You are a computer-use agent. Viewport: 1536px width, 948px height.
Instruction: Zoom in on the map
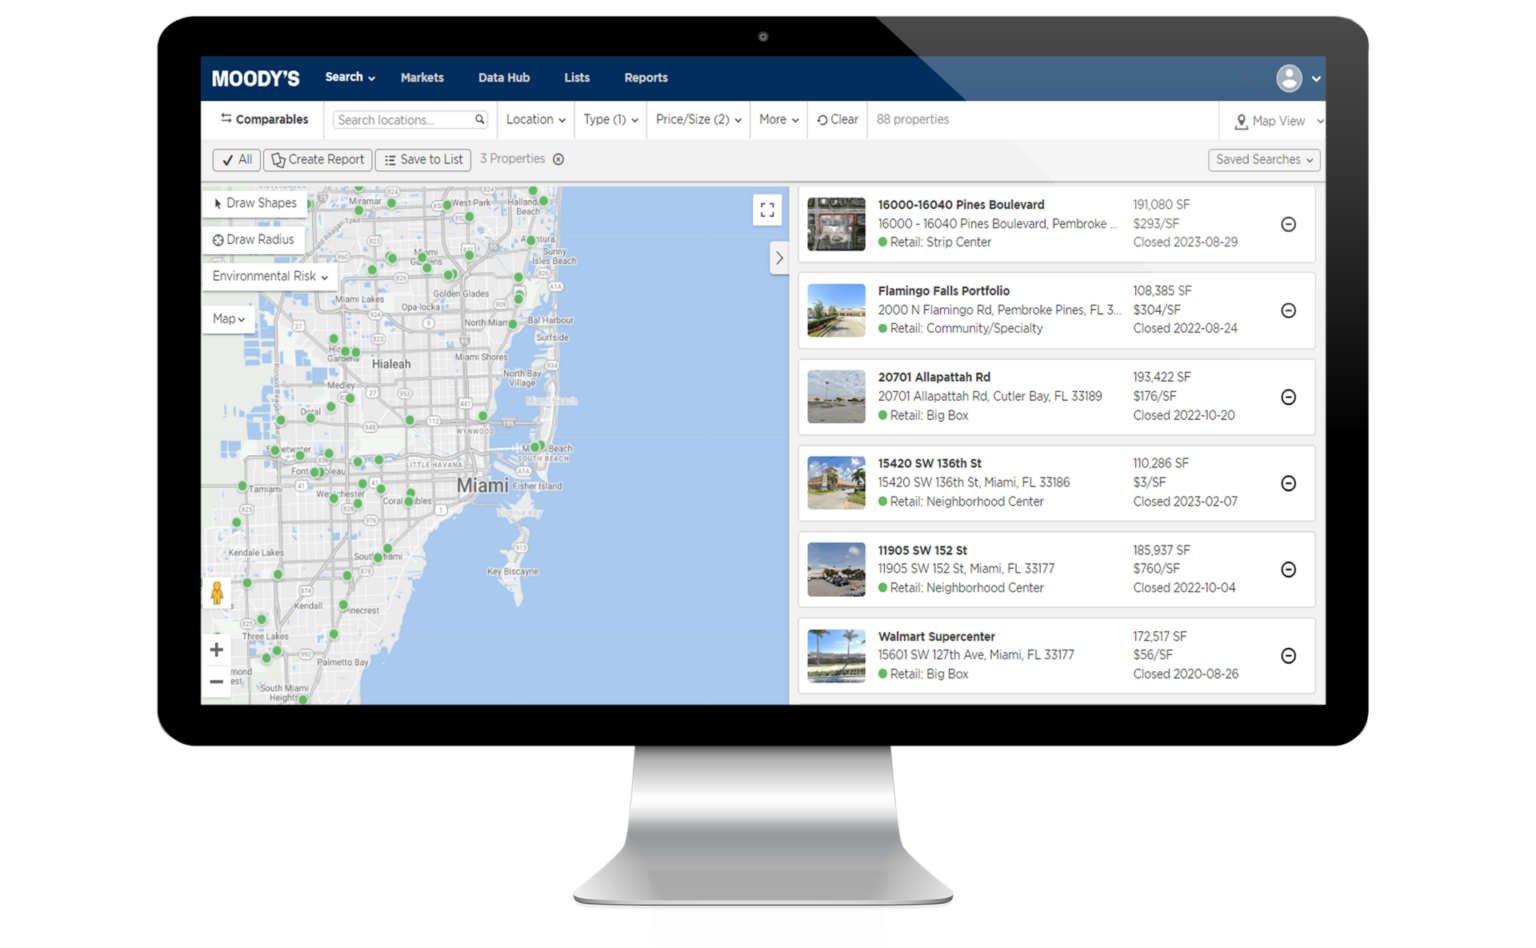(216, 649)
